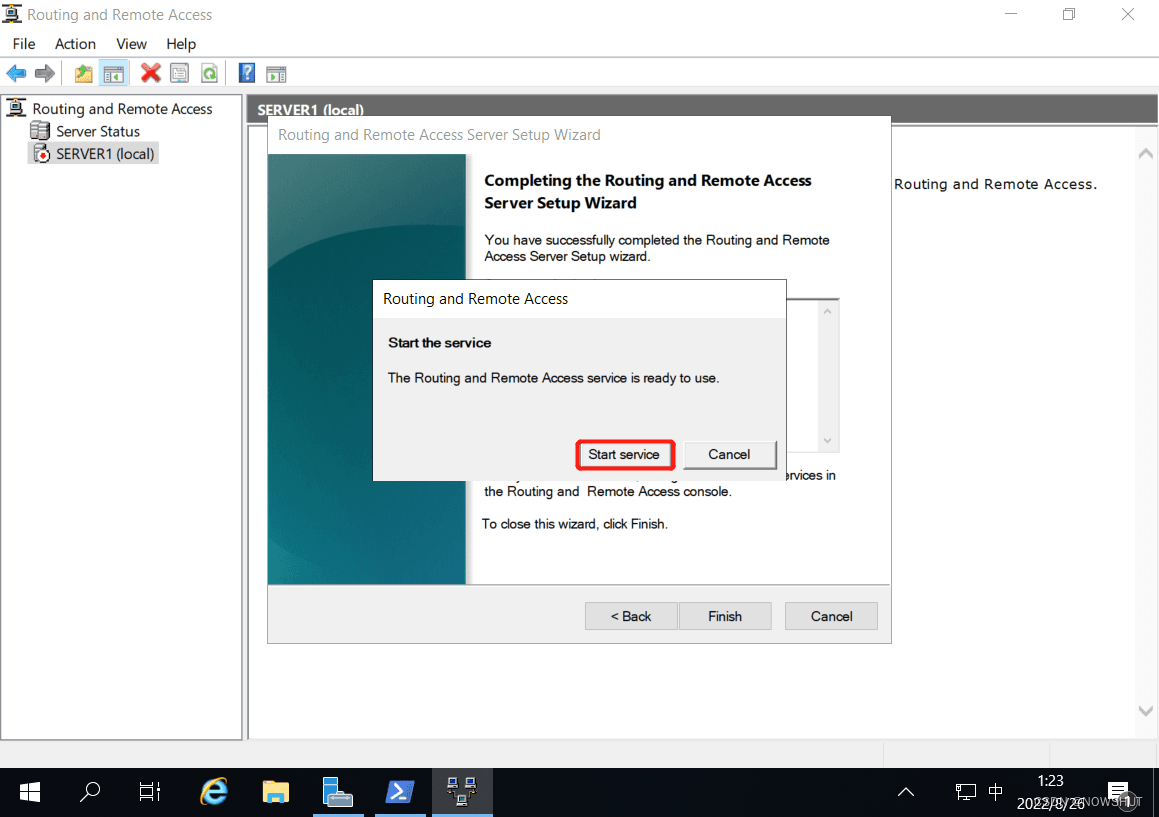Viewport: 1159px width, 817px height.
Task: Click the Forward arrow toolbar icon
Action: (x=45, y=73)
